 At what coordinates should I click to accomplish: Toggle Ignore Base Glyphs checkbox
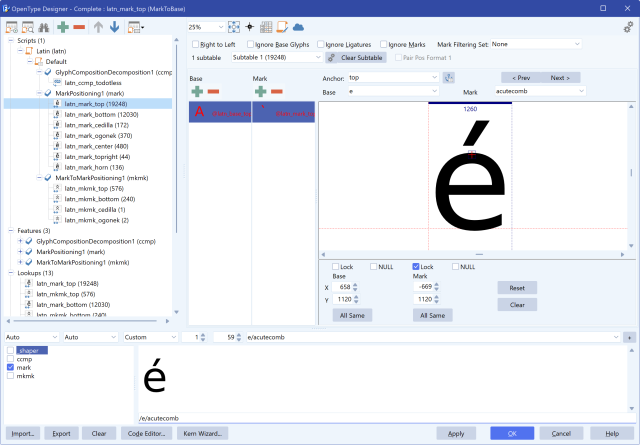point(250,44)
